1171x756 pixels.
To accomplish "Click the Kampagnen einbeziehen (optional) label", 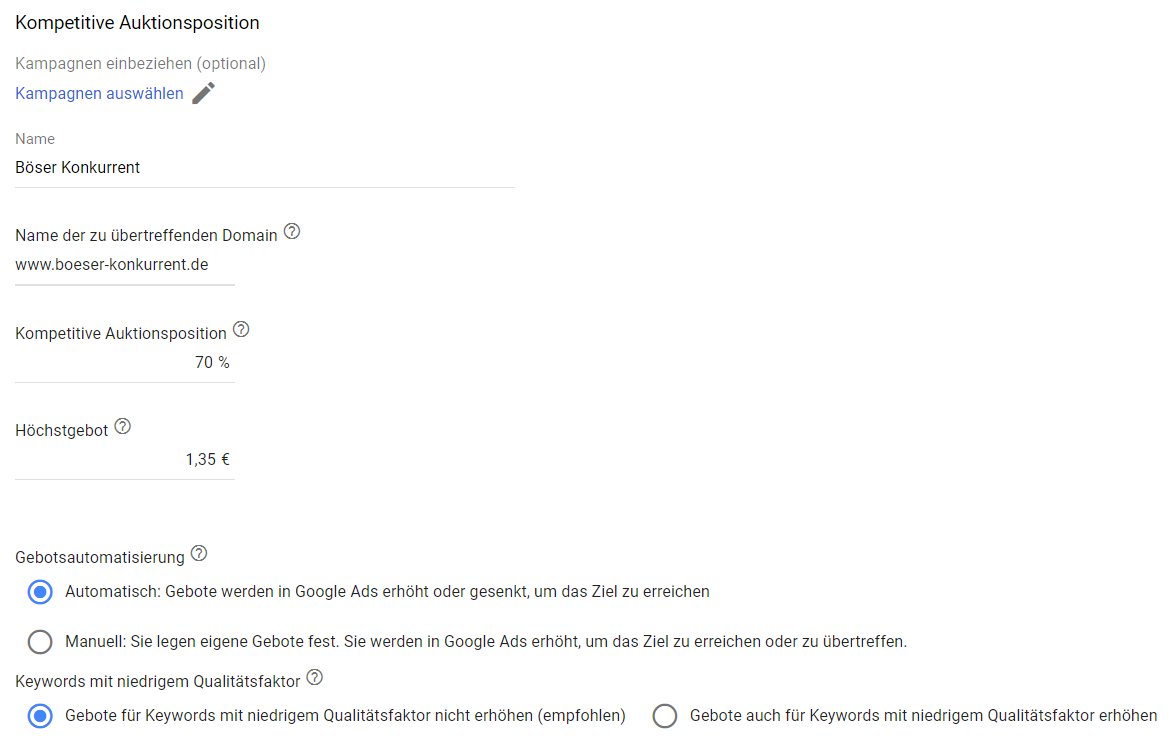I will (x=140, y=63).
